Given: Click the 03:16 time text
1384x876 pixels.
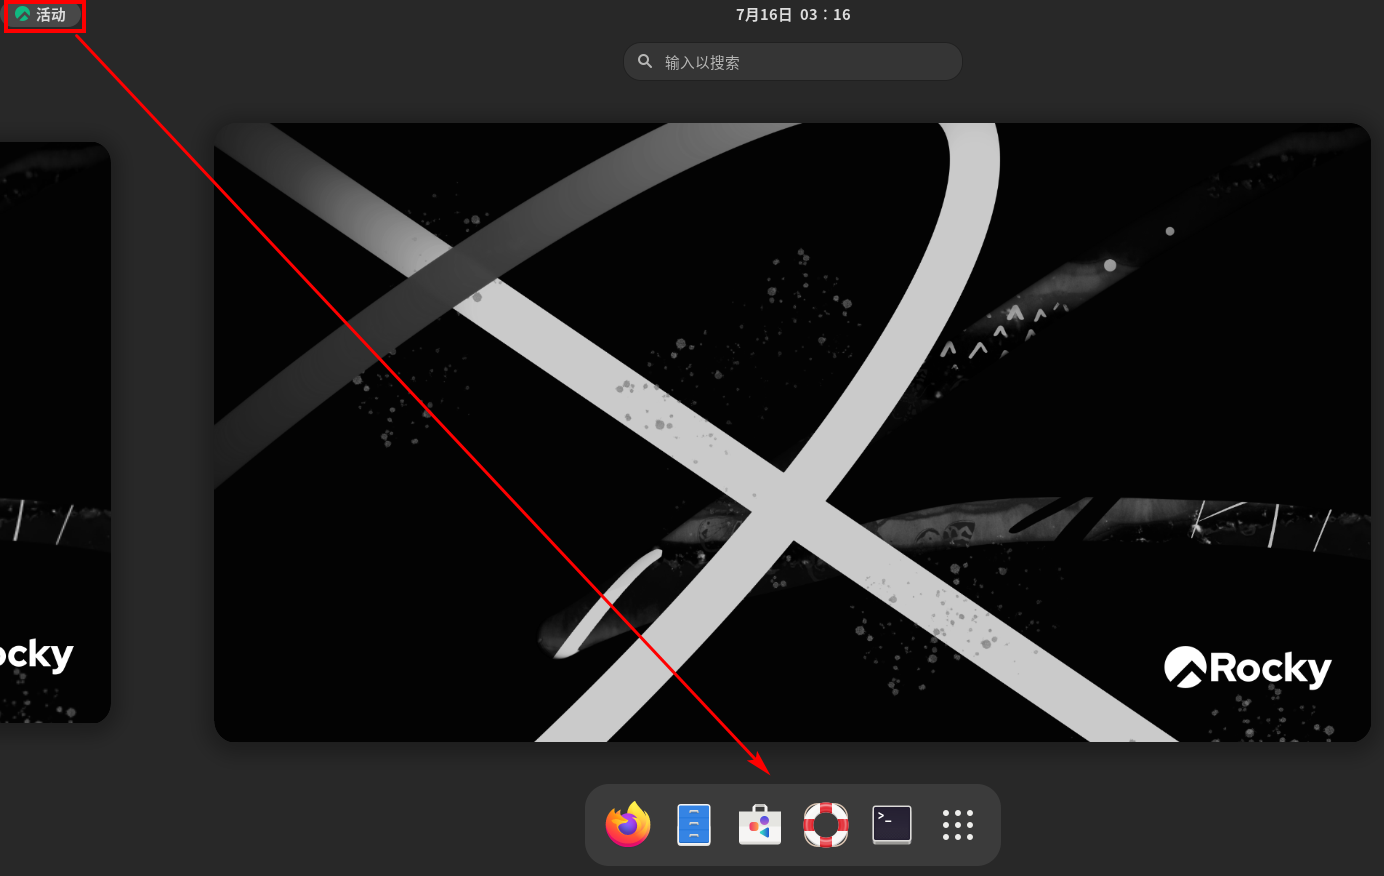Looking at the screenshot, I should [x=825, y=15].
